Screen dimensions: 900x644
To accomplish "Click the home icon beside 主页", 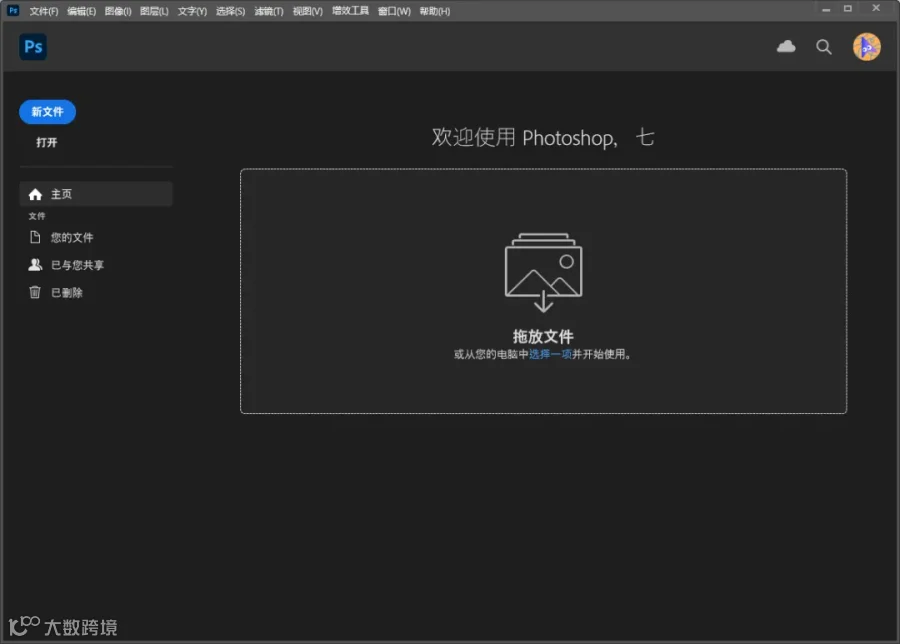I will click(x=35, y=195).
